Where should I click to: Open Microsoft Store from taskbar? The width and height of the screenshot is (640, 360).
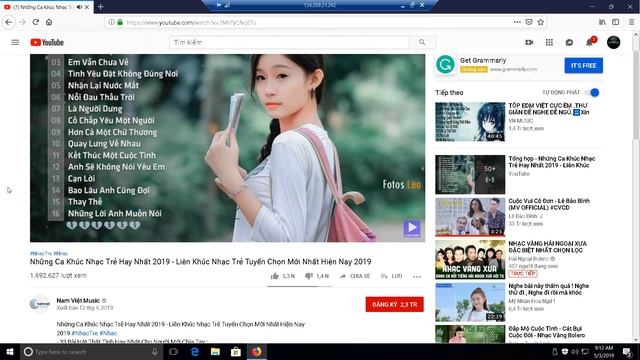pos(236,351)
